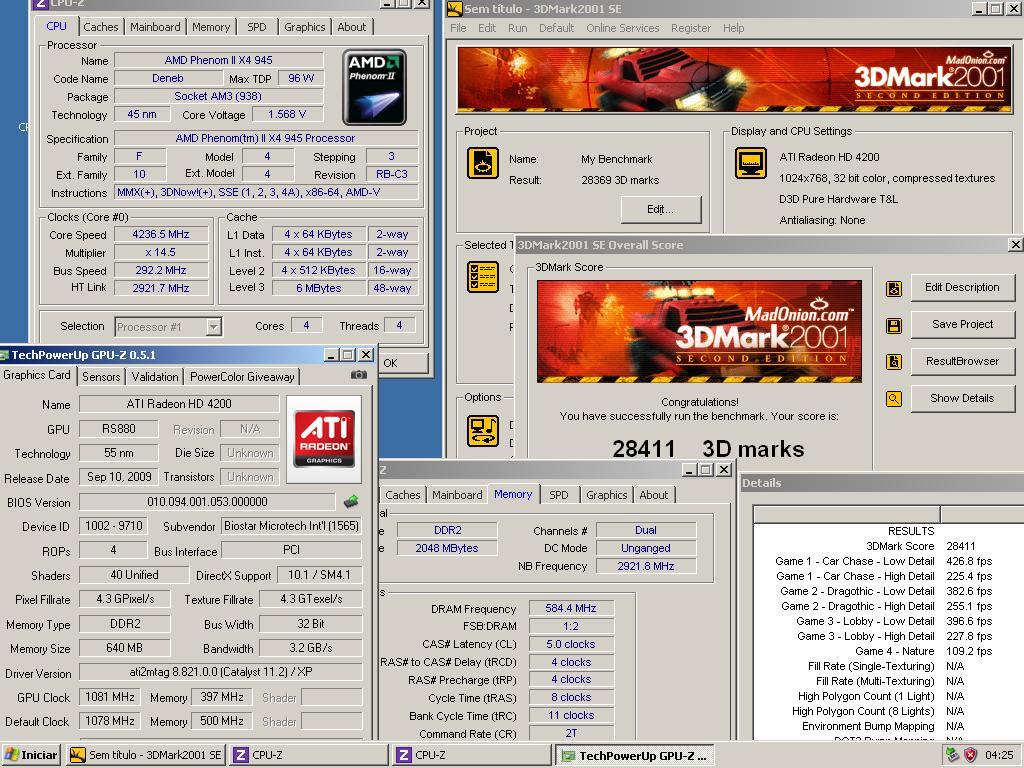Click the ATI Radeon logo in GPU-Z
1024x768 pixels.
pyautogui.click(x=324, y=438)
